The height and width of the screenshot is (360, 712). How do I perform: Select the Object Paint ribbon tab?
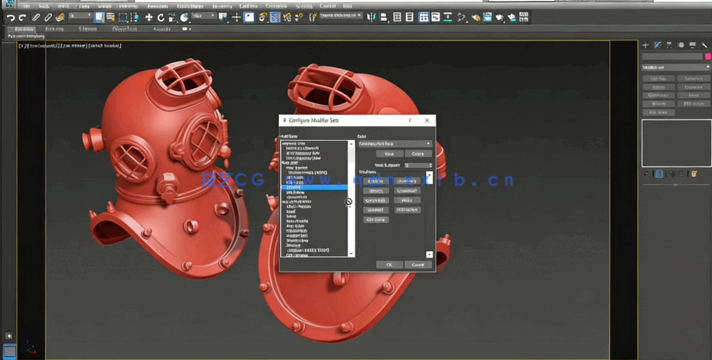click(124, 29)
